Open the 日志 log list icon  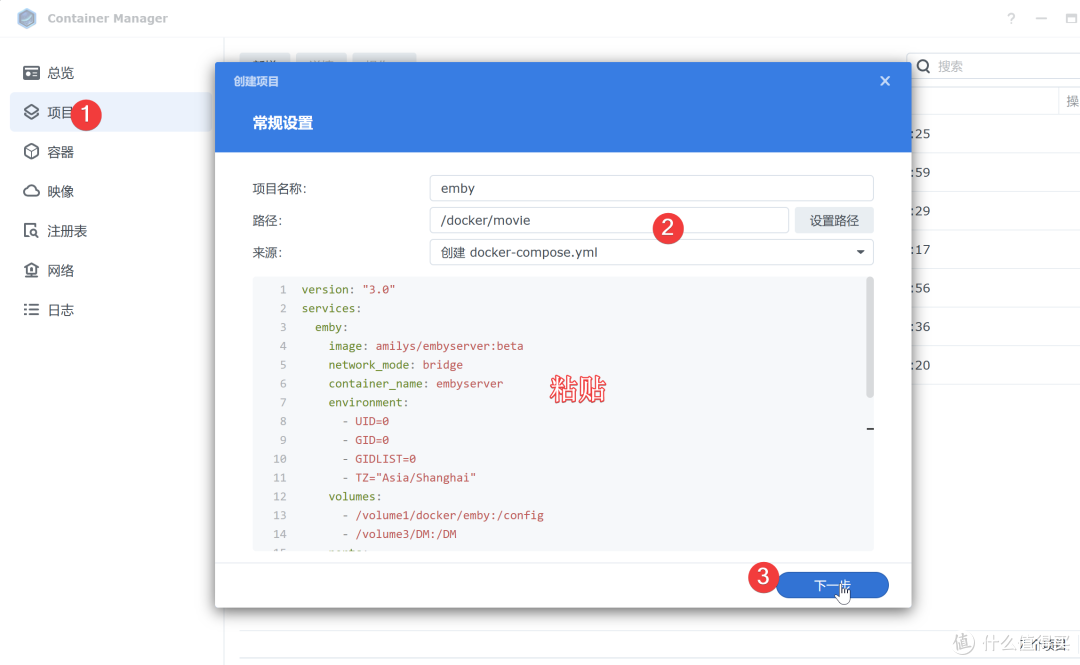click(x=31, y=309)
